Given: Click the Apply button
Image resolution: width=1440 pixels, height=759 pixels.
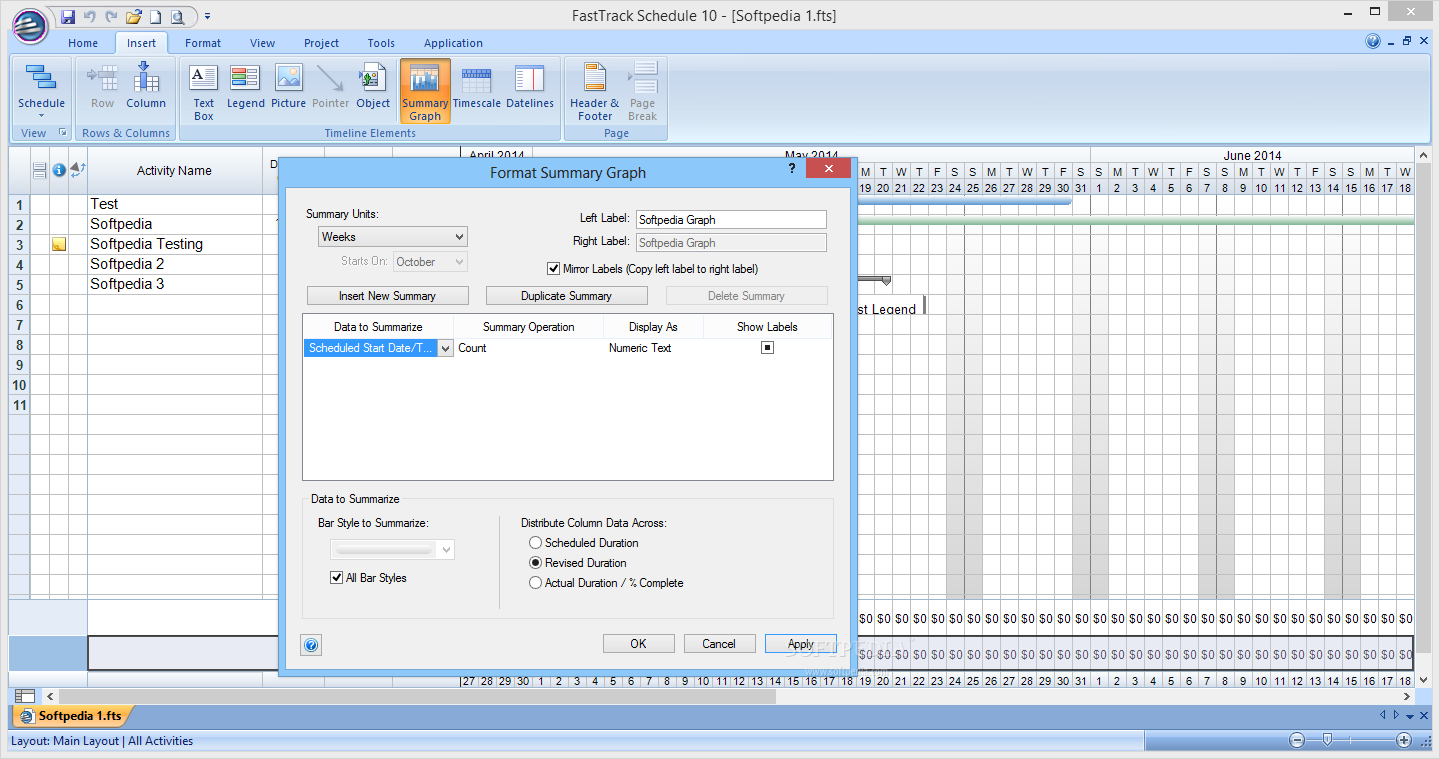Looking at the screenshot, I should [801, 644].
